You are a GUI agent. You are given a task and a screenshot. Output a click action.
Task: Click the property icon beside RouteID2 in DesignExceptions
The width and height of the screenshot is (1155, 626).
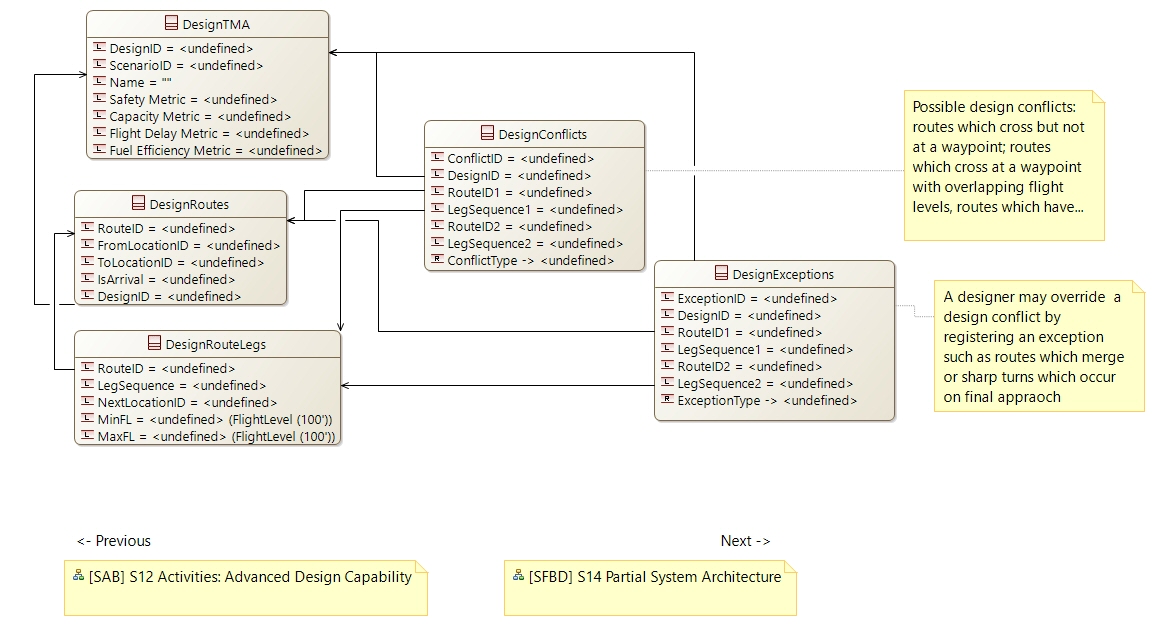(667, 365)
